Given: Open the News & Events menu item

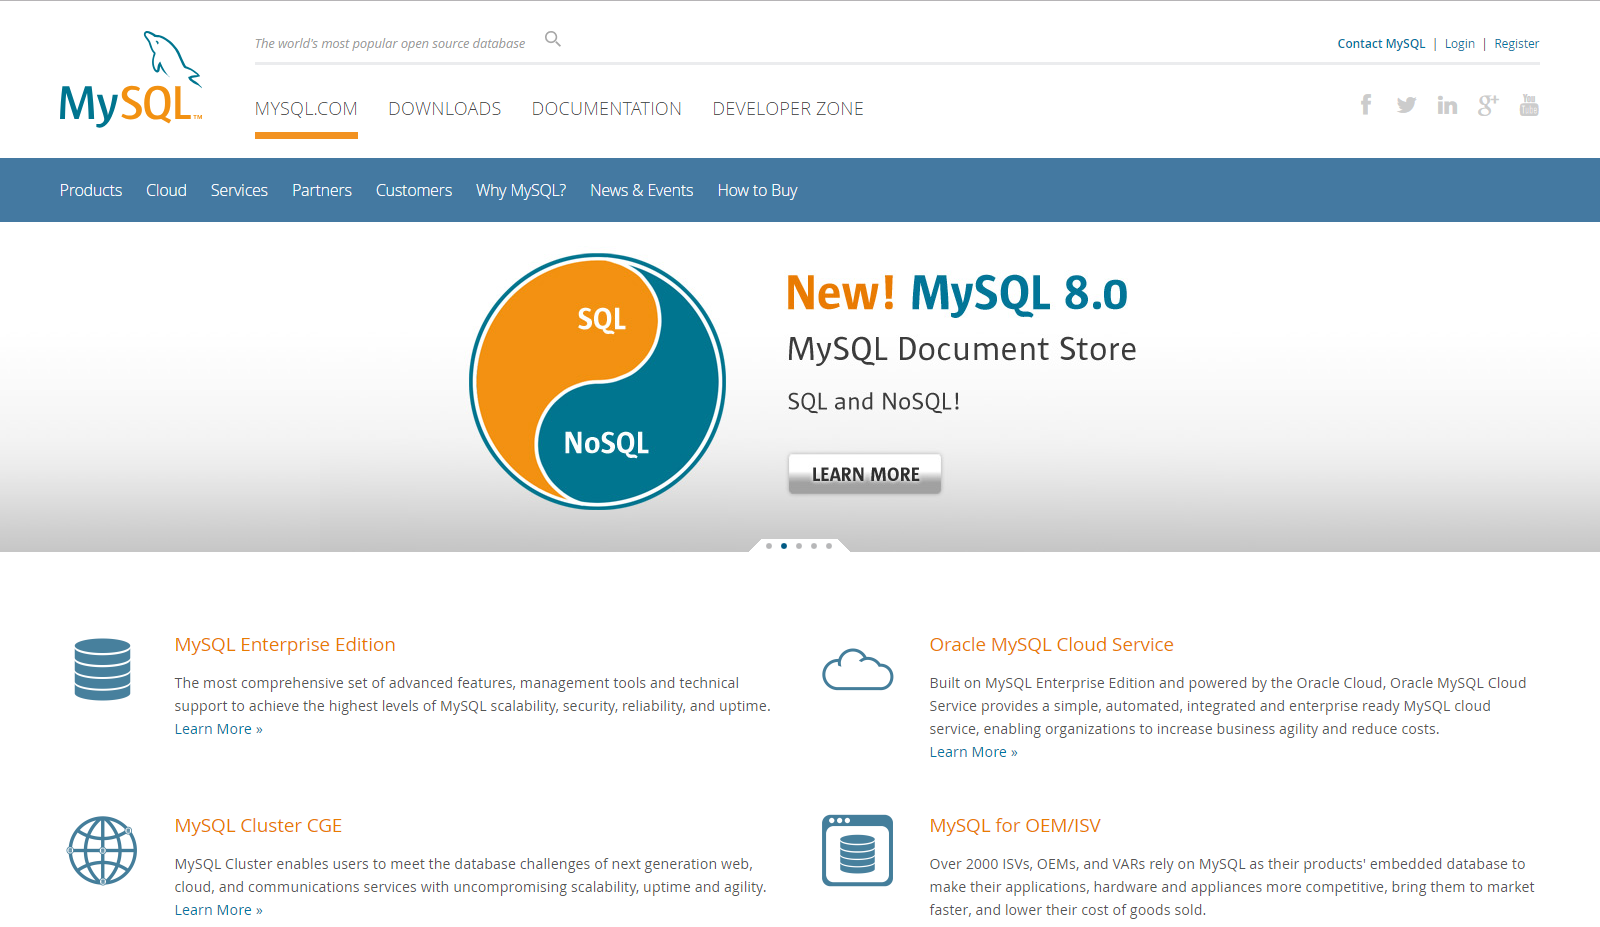Looking at the screenshot, I should [641, 190].
